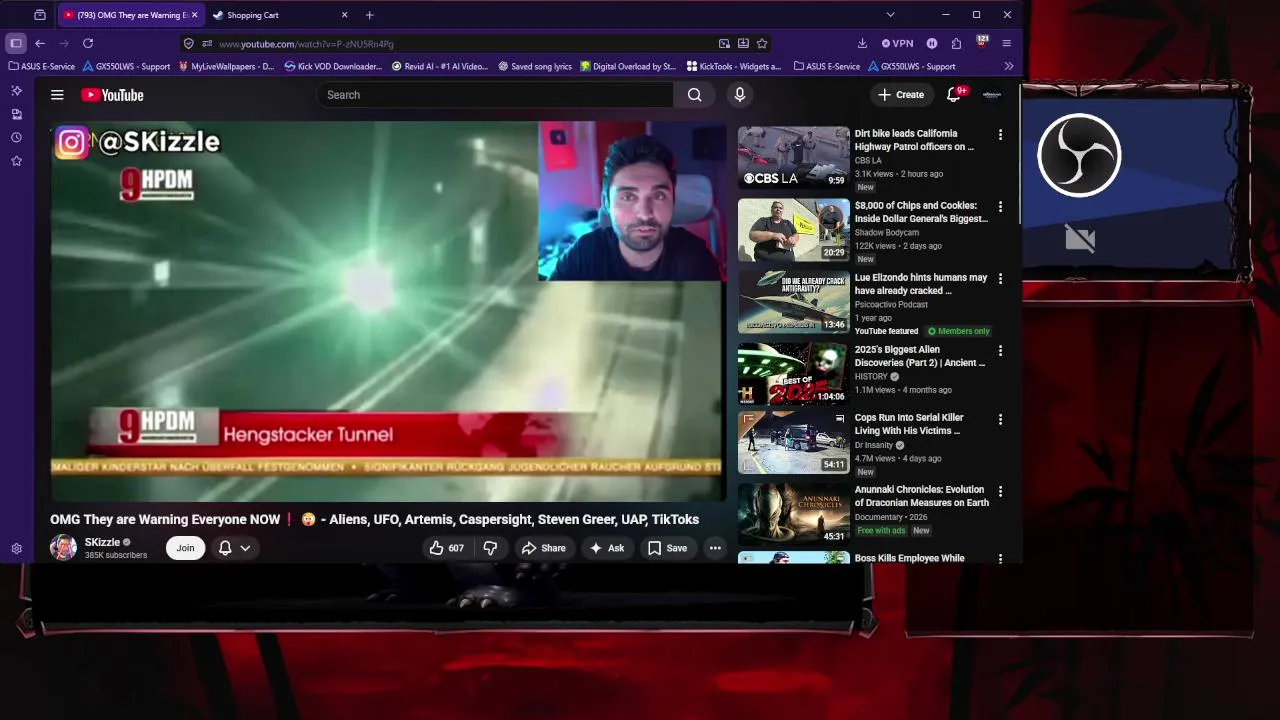1280x720 pixels.
Task: Open YouTube account avatar menu
Action: click(992, 95)
